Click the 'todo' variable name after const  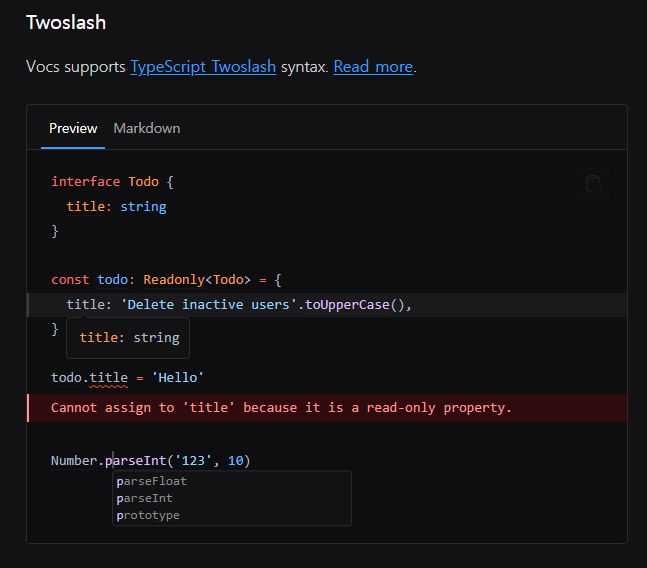113,280
